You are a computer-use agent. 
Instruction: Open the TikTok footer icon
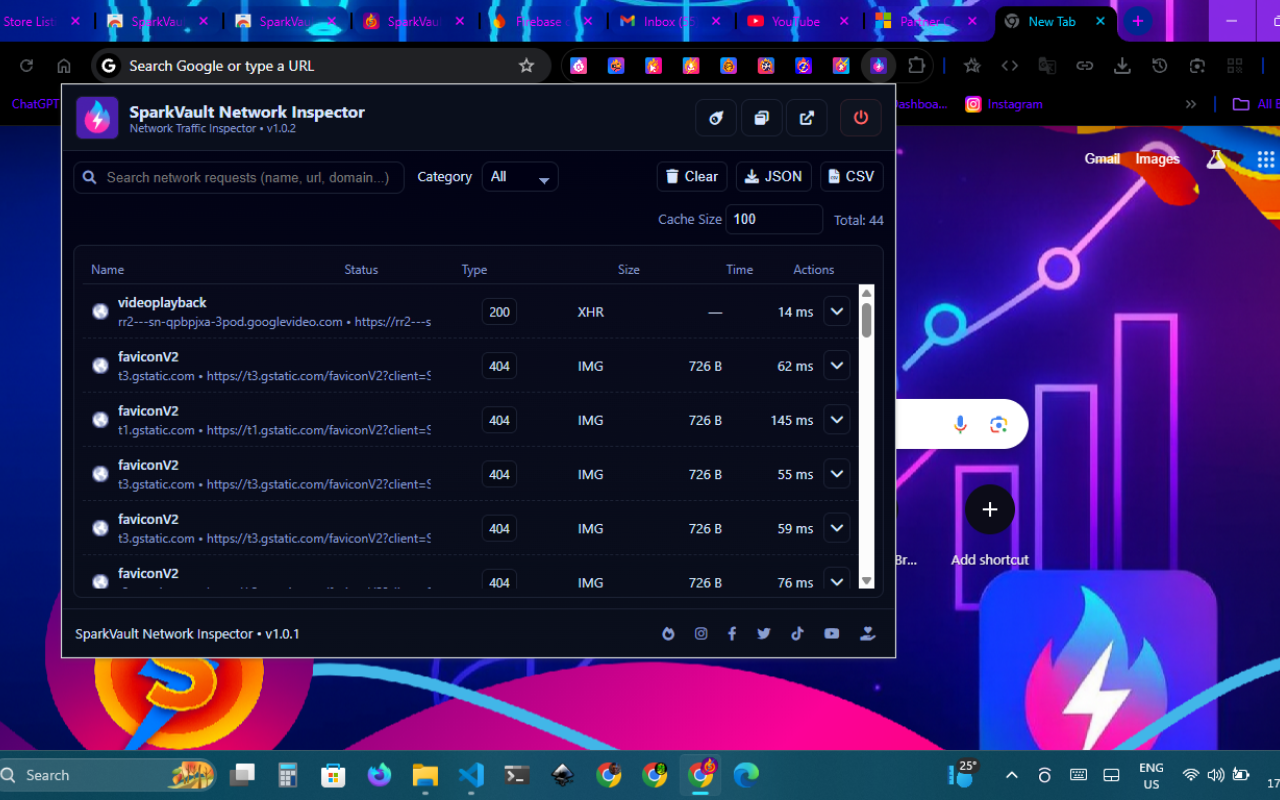797,634
